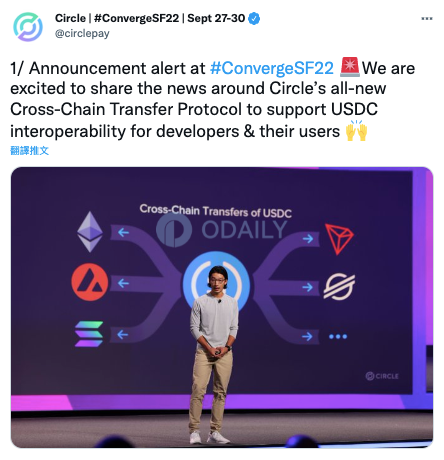Open the photo of the speaker on stage
The height and width of the screenshot is (460, 444).
(222, 307)
